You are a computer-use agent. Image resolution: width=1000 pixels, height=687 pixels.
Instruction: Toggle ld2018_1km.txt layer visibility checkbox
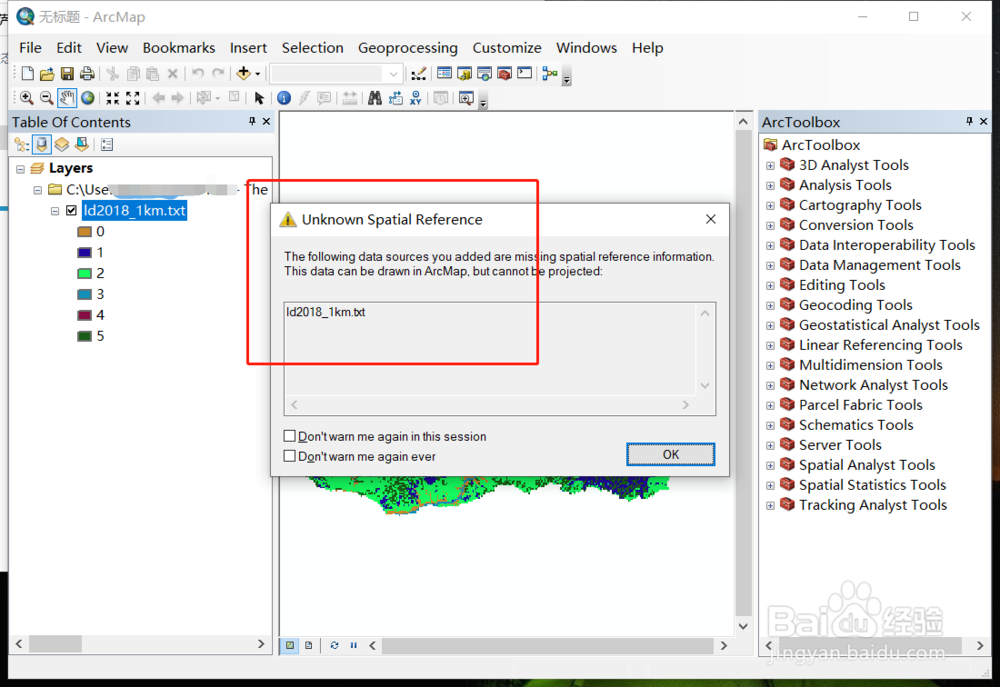pyautogui.click(x=71, y=211)
